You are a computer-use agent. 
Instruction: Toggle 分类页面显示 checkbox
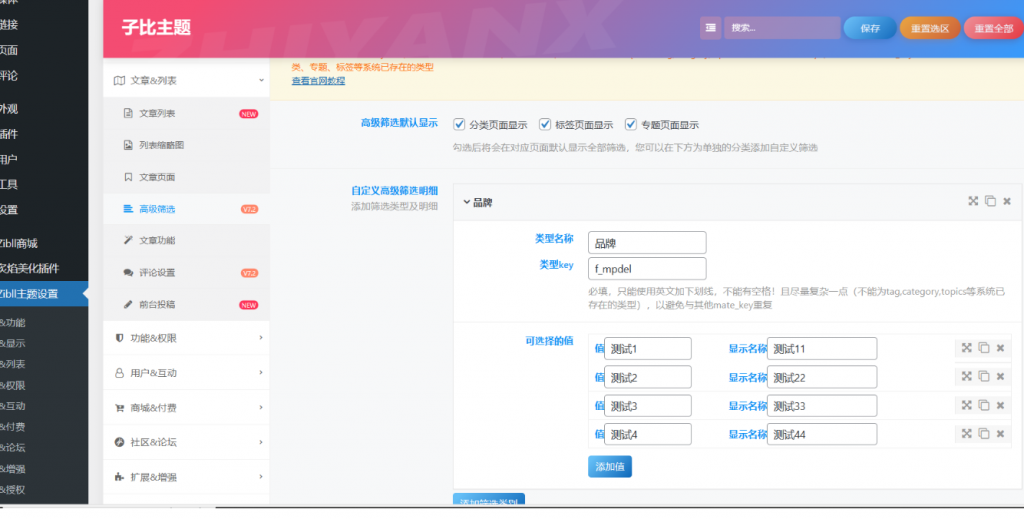[459, 124]
